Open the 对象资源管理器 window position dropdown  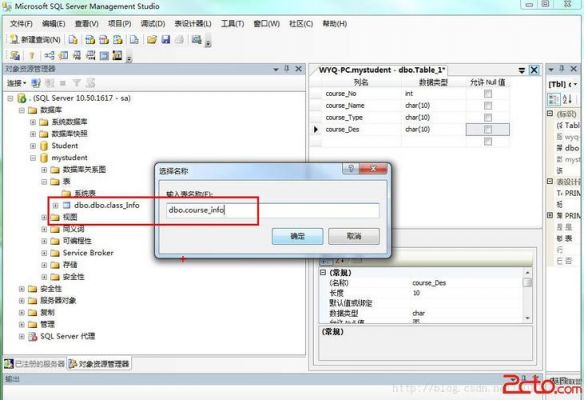click(276, 69)
